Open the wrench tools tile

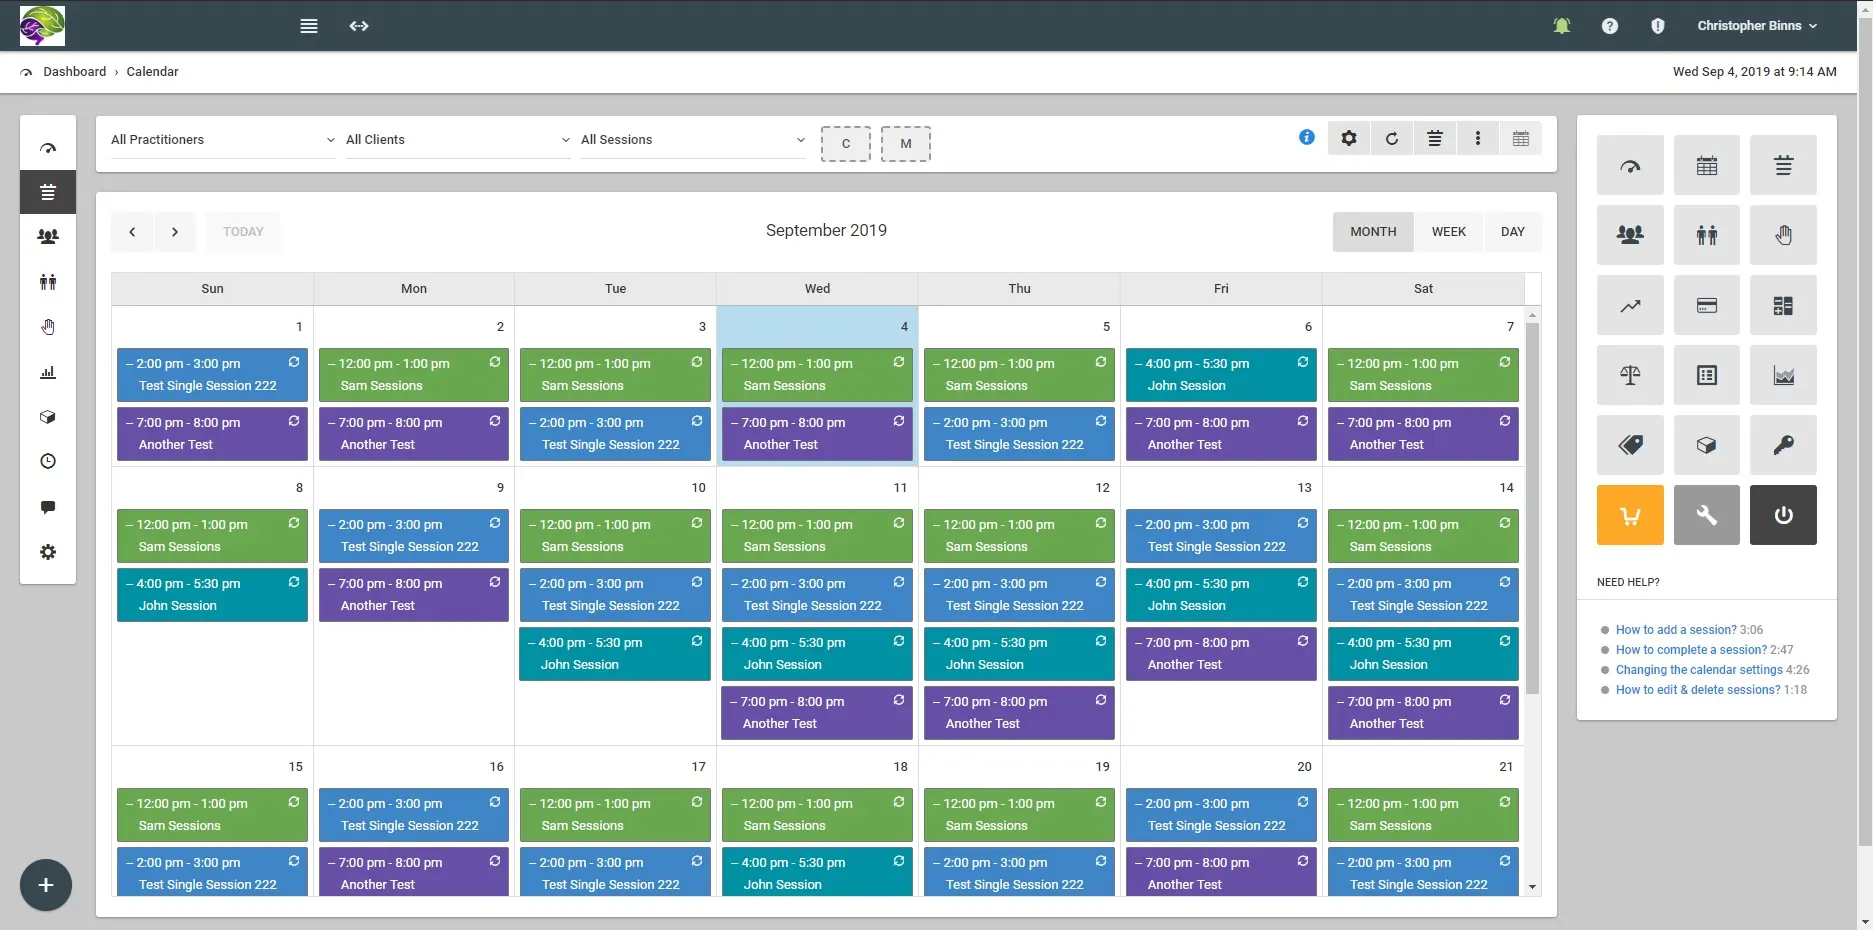point(1706,515)
